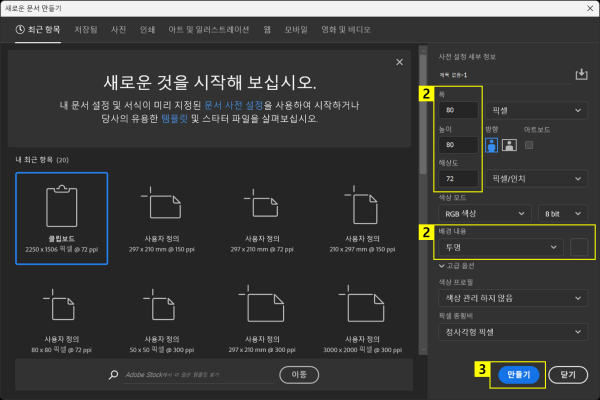Select landscape orientation icon
600x400 pixels.
509,145
